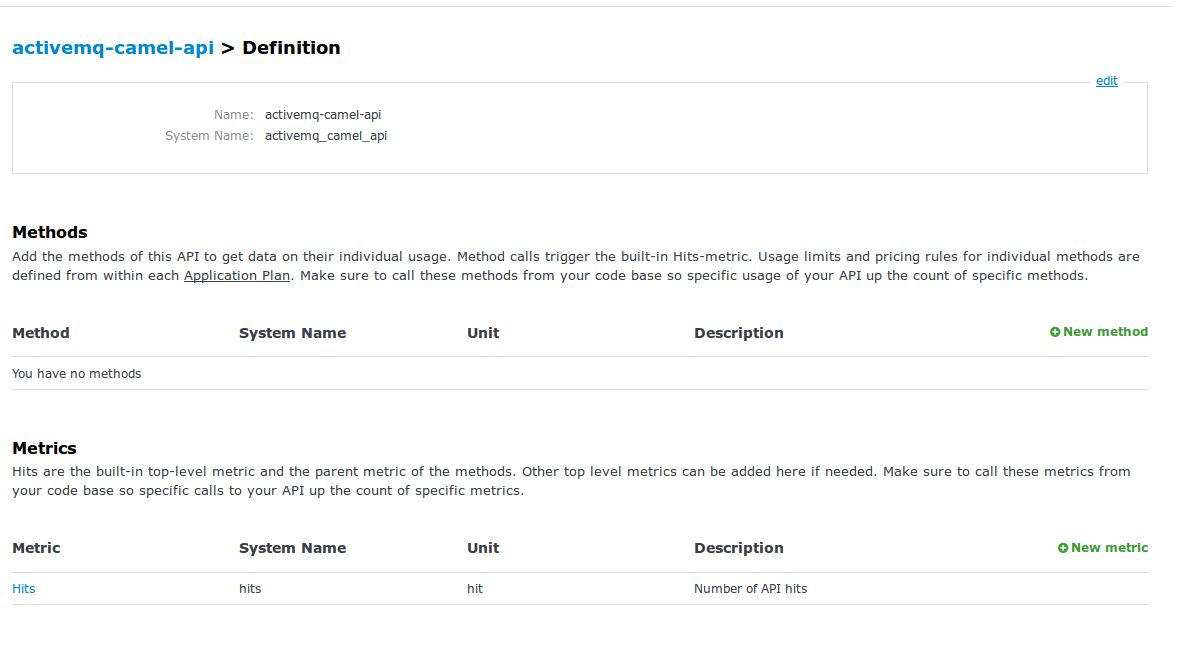The height and width of the screenshot is (672, 1202).
Task: Click the 'Number of API hits' description text
Action: pyautogui.click(x=750, y=588)
